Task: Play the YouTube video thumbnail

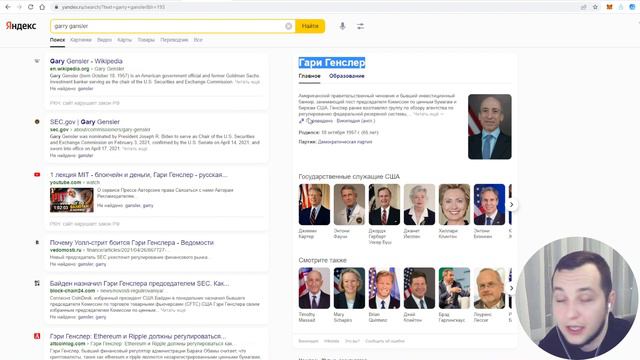Action: pyautogui.click(x=72, y=200)
